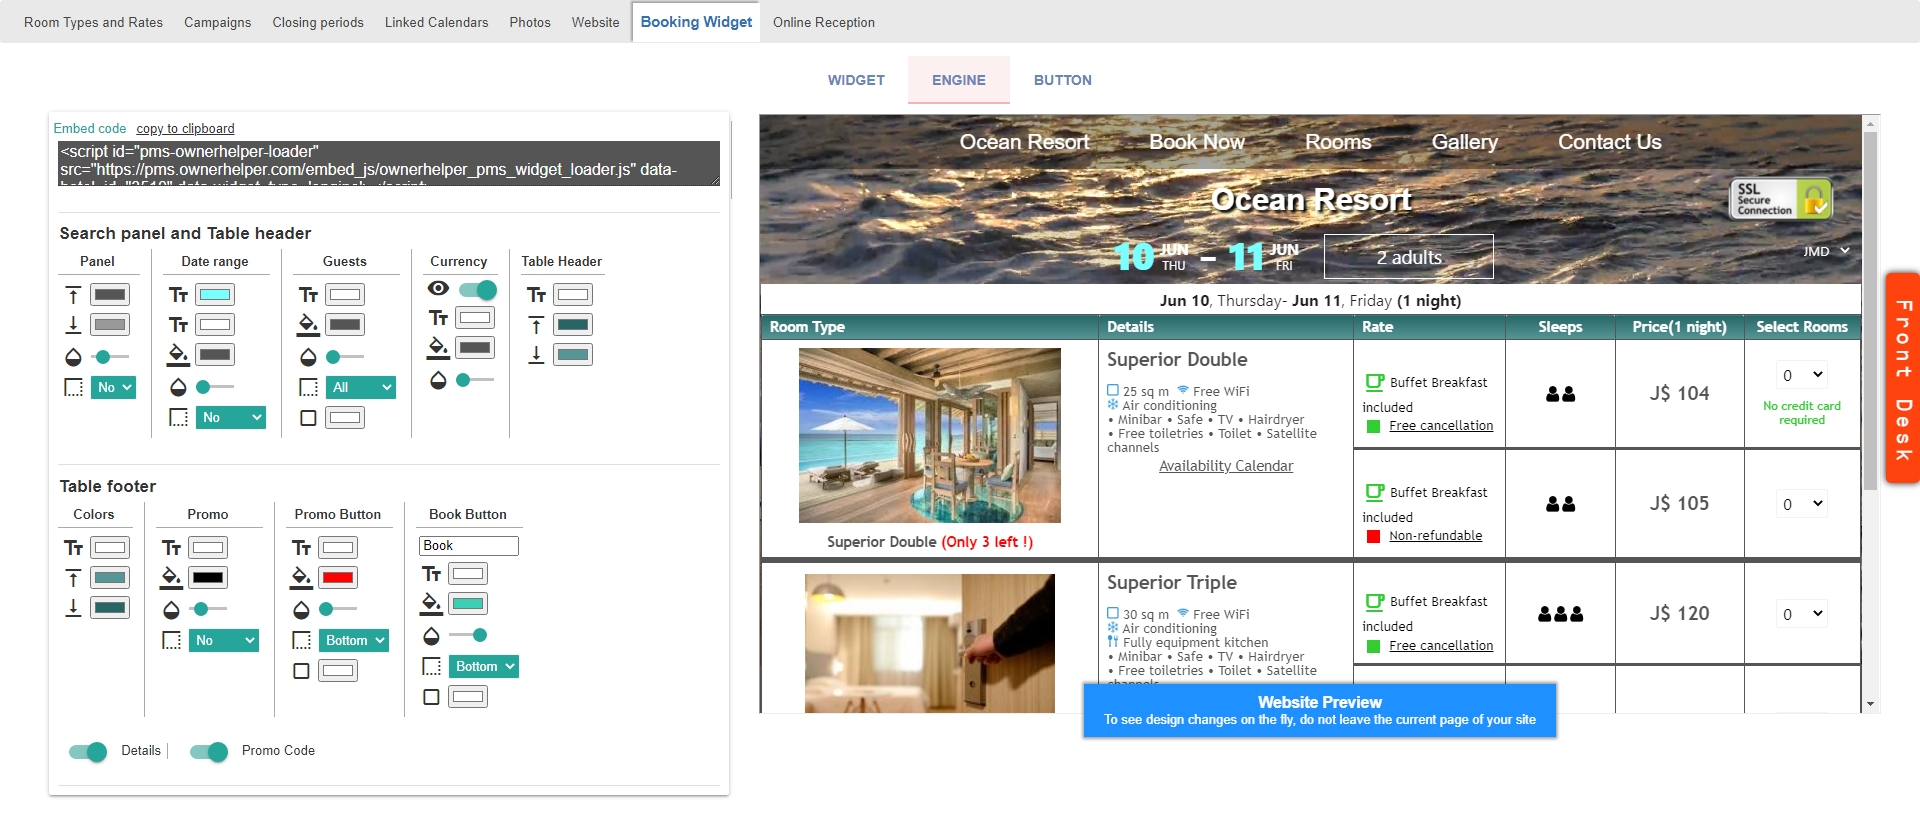The image size is (1920, 816).
Task: Click the black Promo fill color swatch
Action: pos(208,578)
